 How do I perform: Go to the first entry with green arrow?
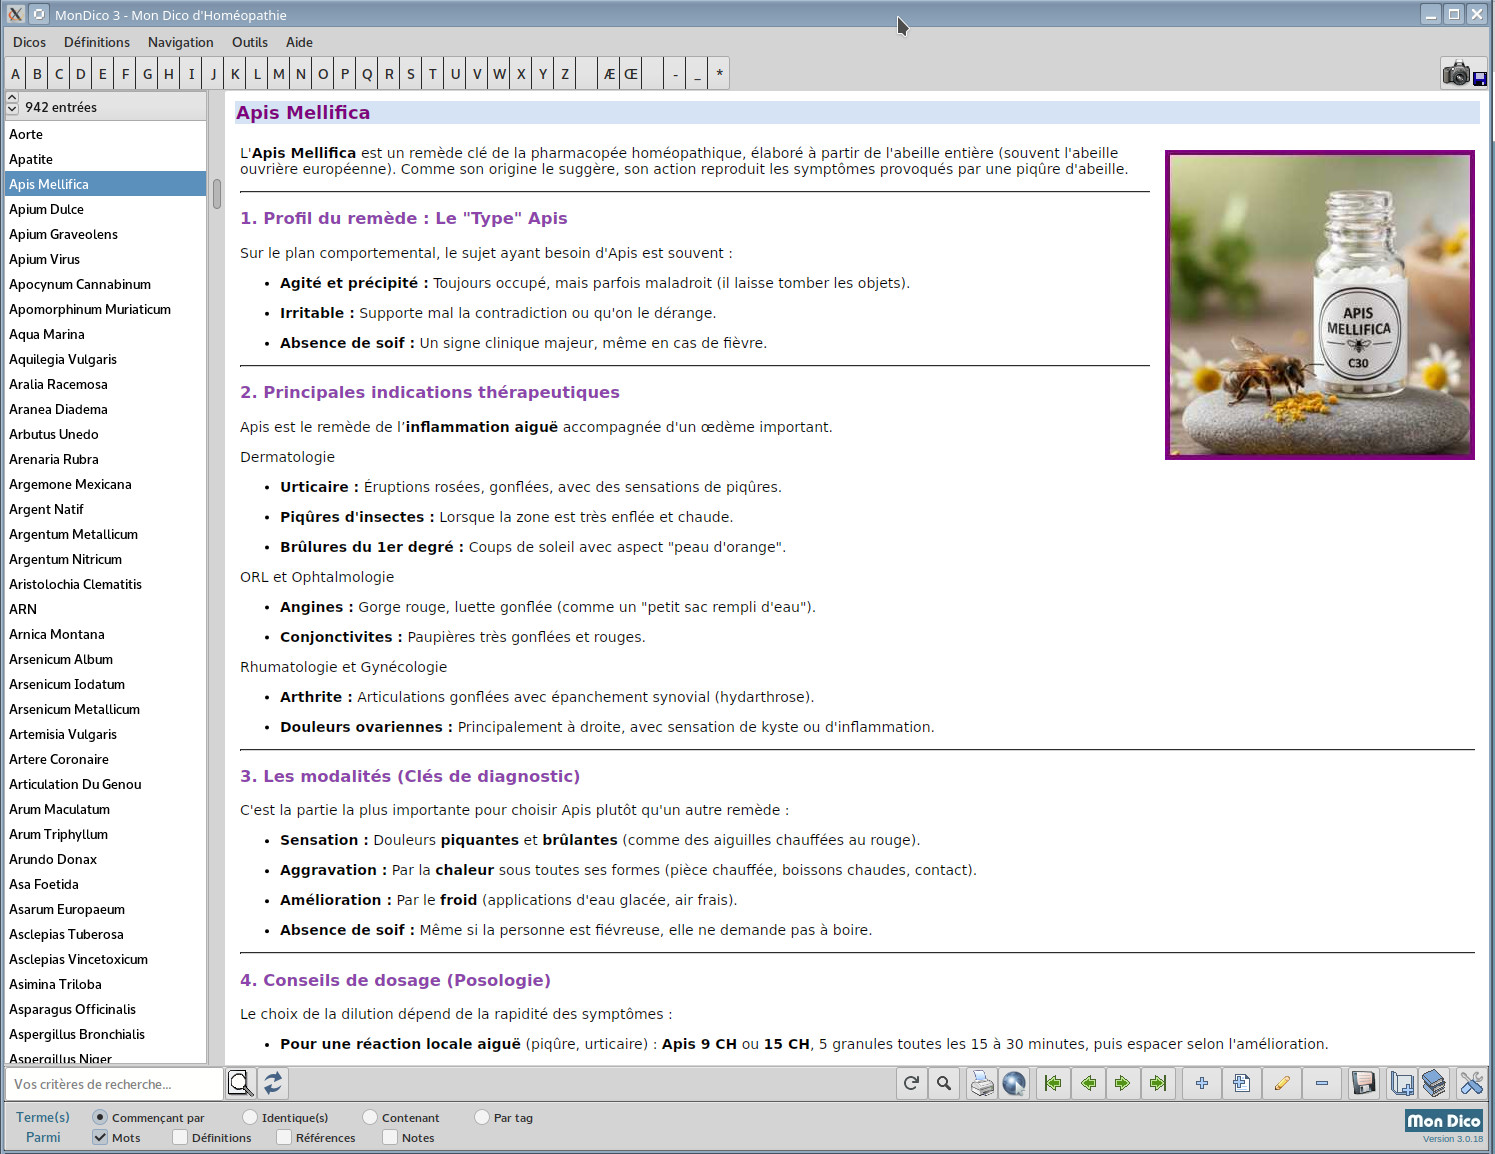click(1053, 1083)
